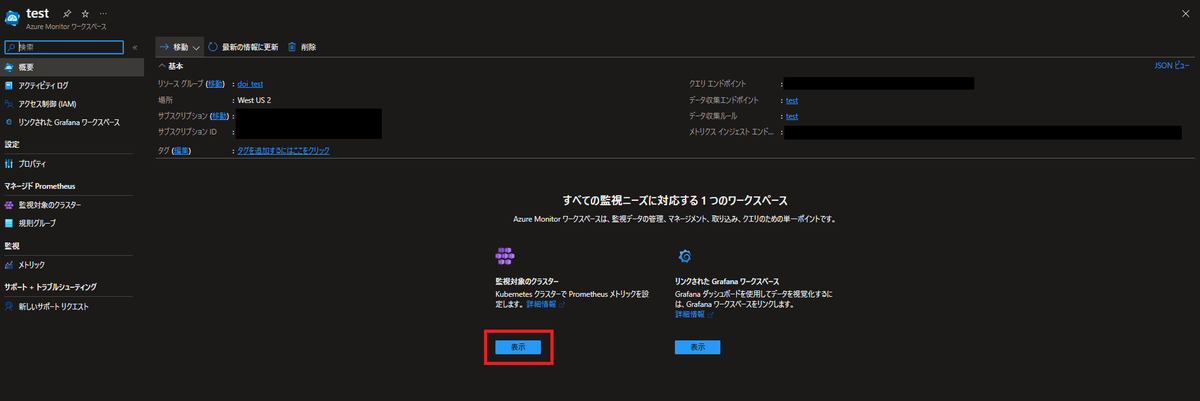Collapse the left navigation with double chevron
Image resolution: width=1200 pixels, height=401 pixels.
point(135,47)
